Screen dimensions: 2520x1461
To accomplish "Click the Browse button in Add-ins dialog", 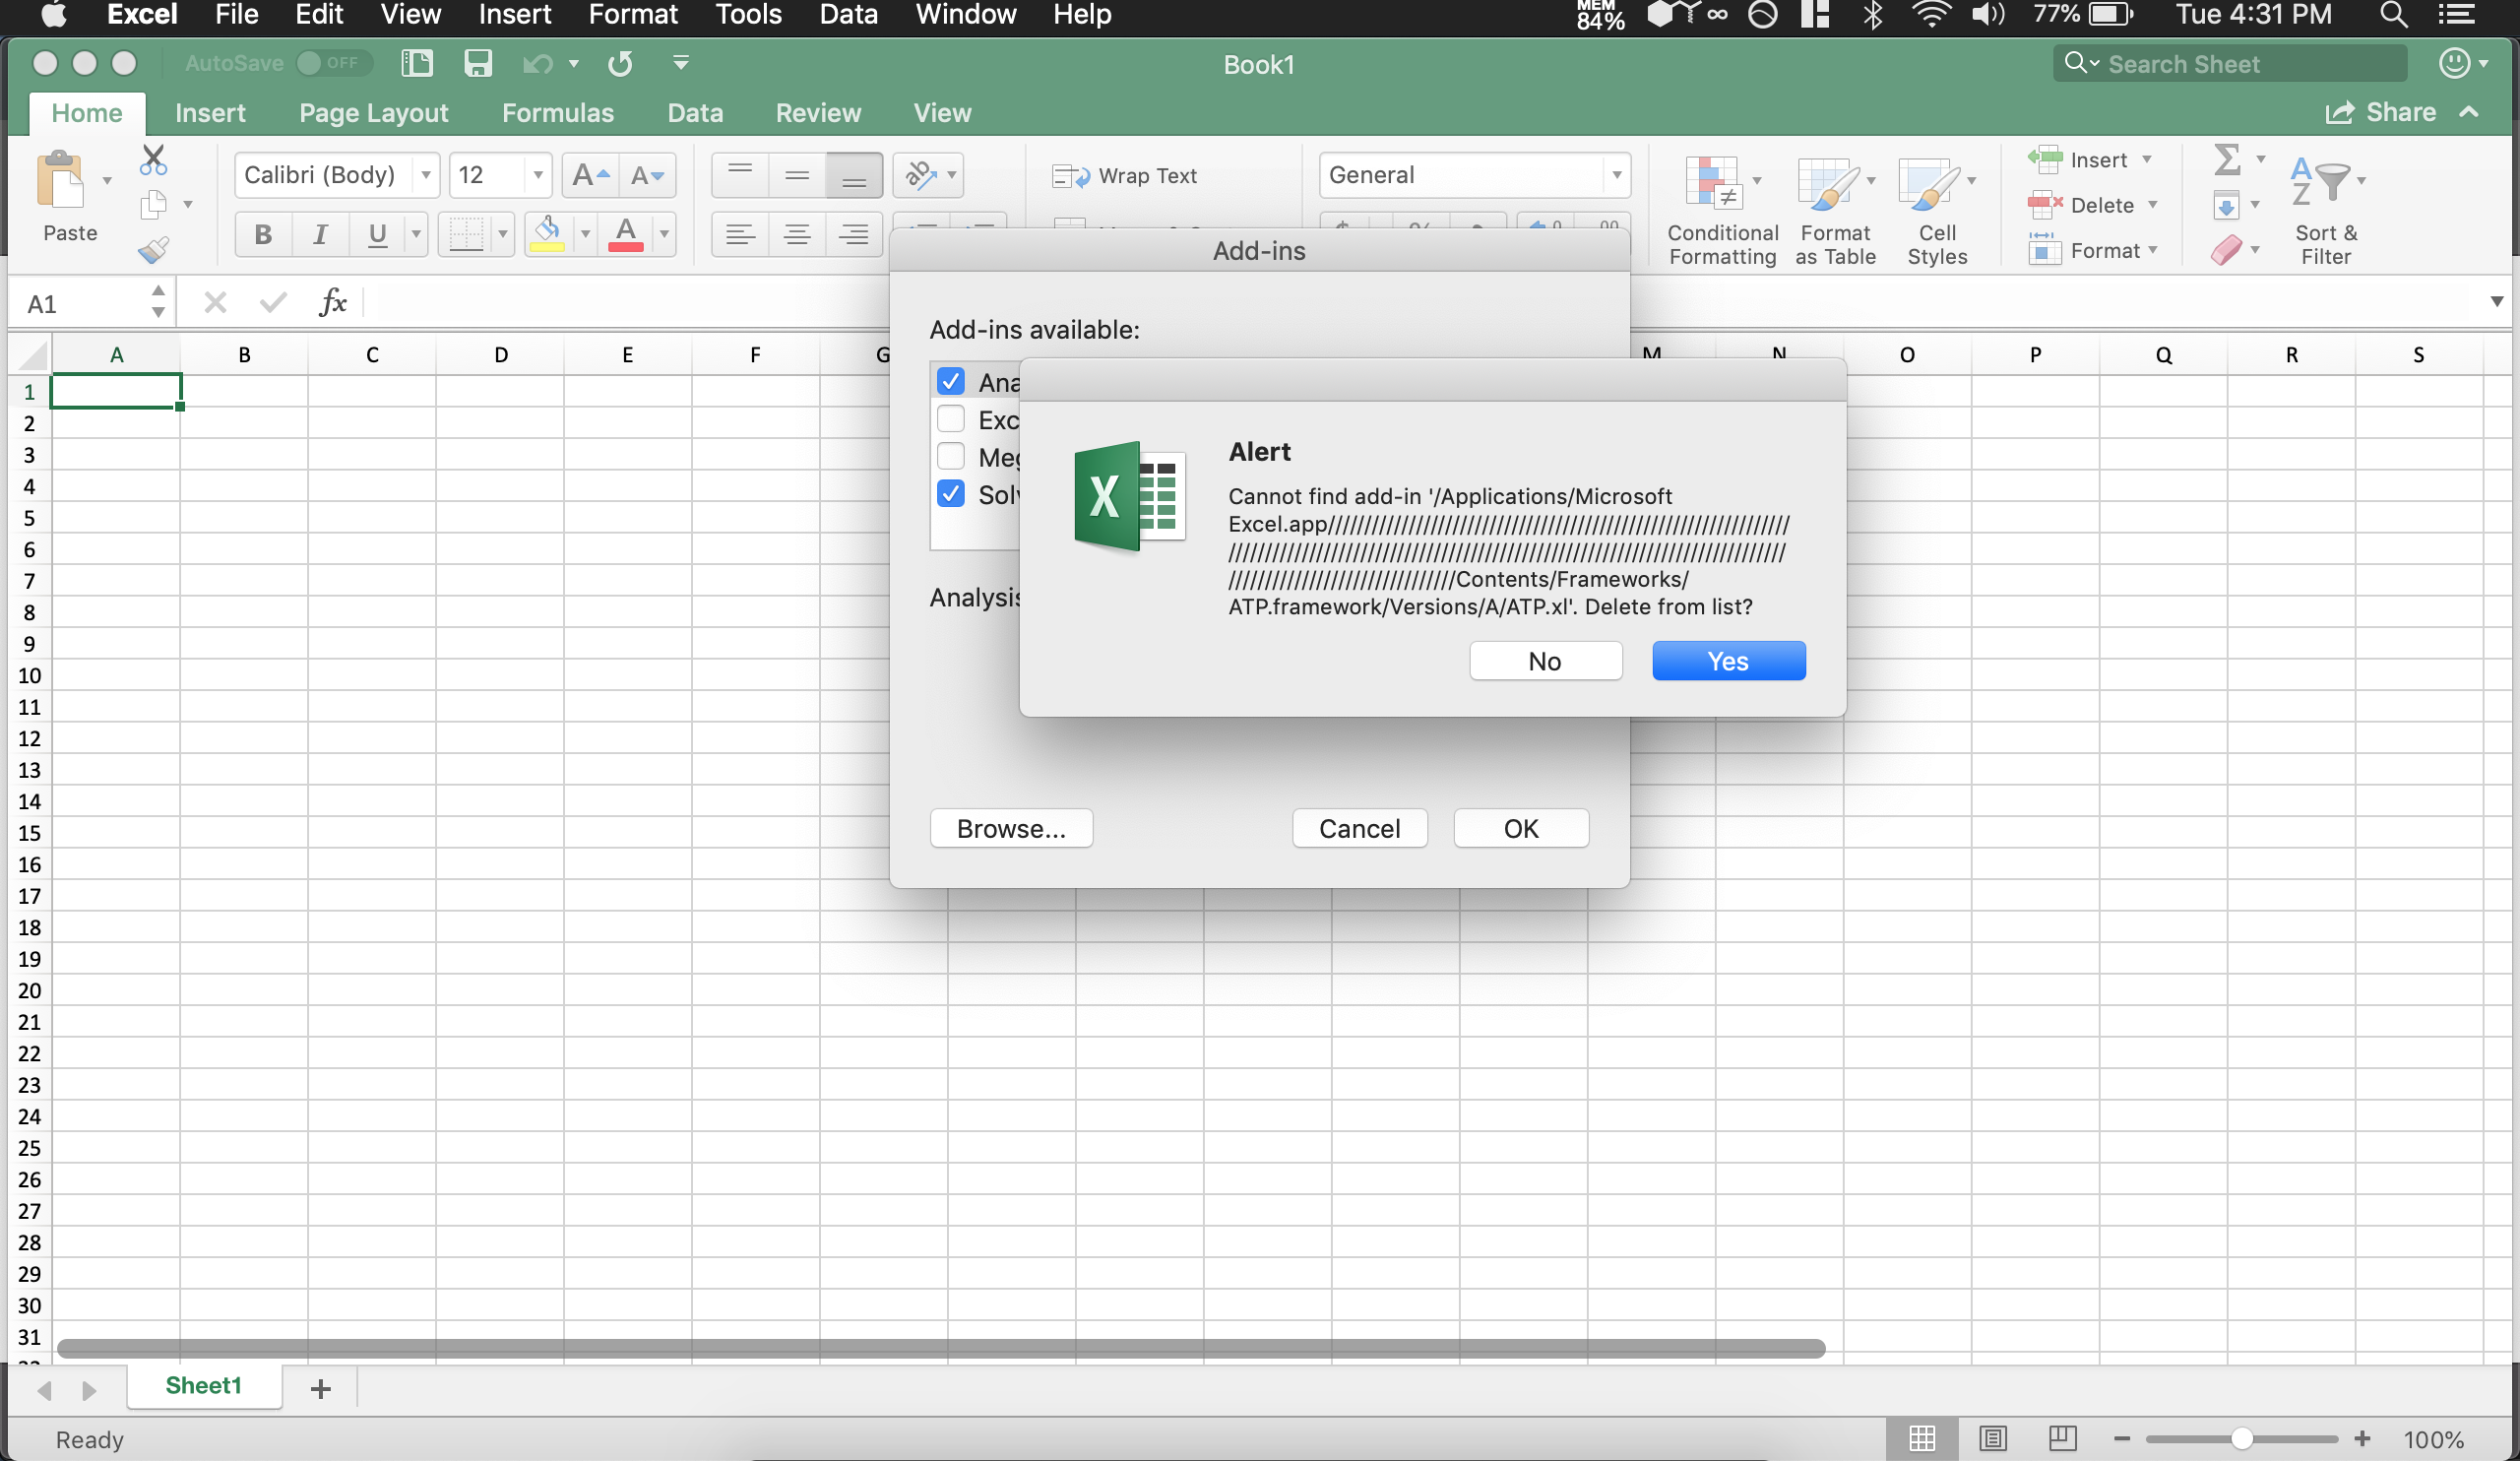I will click(x=1010, y=828).
